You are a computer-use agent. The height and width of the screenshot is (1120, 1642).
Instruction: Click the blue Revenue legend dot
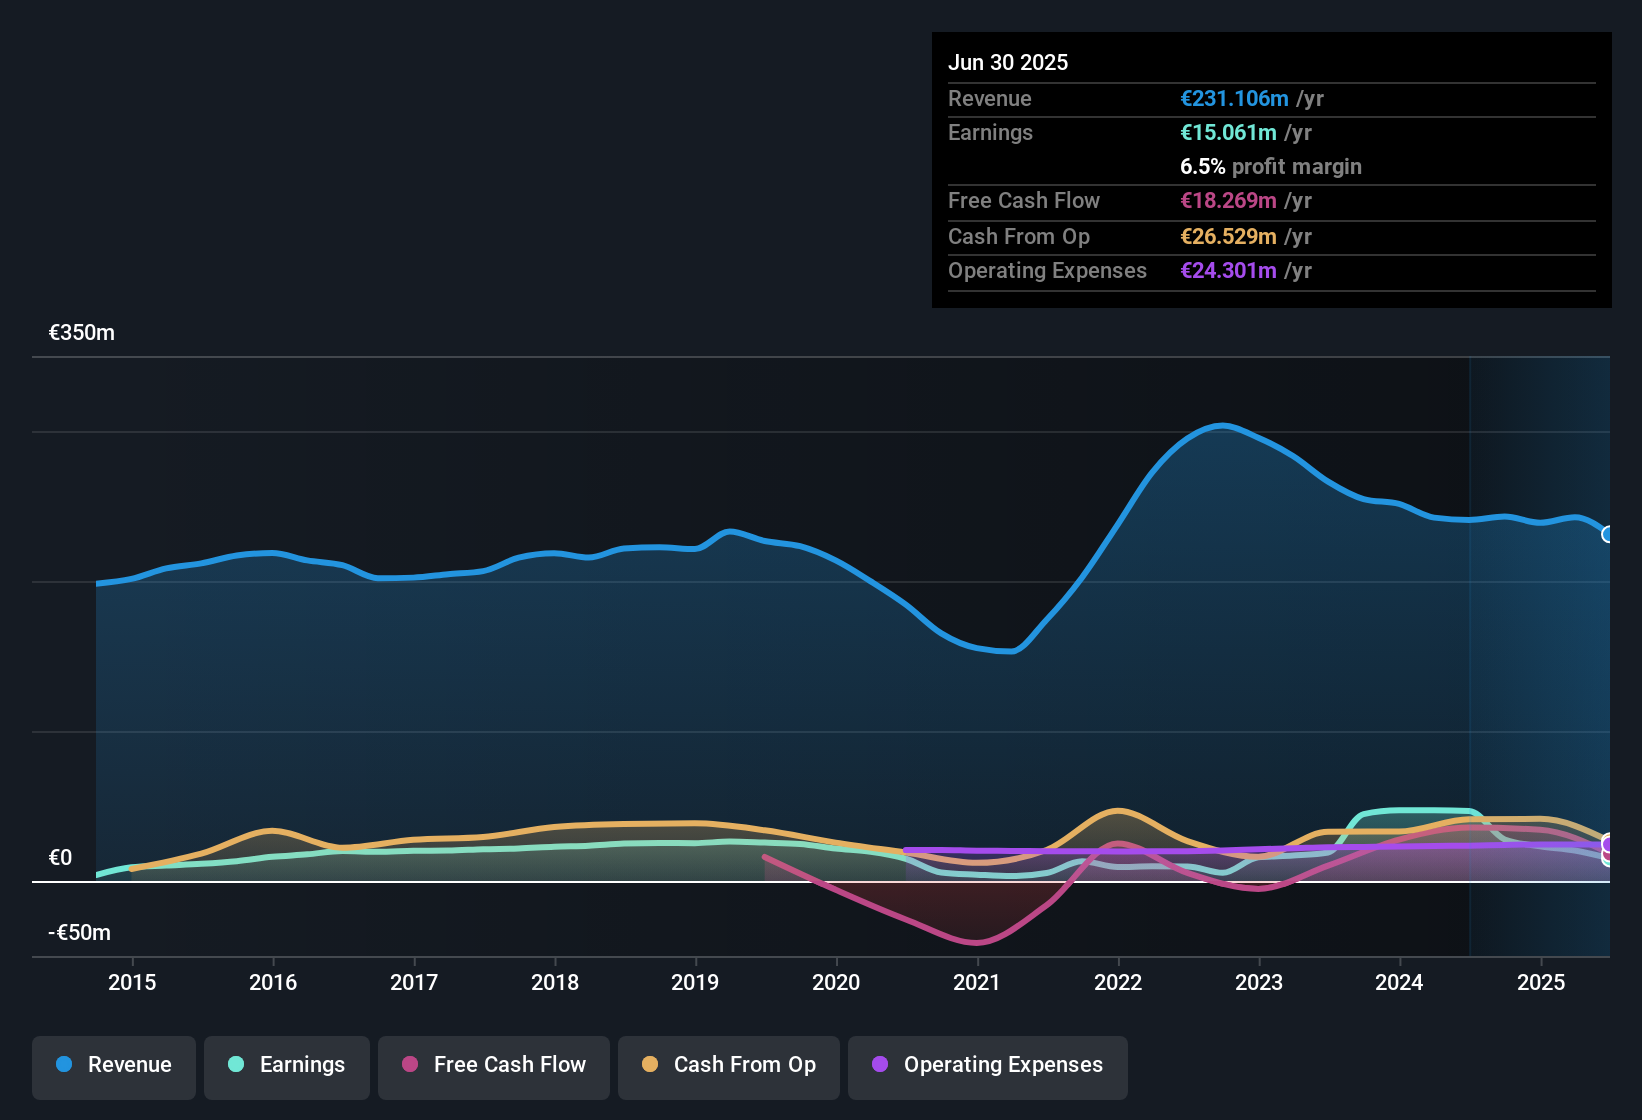[x=64, y=1064]
